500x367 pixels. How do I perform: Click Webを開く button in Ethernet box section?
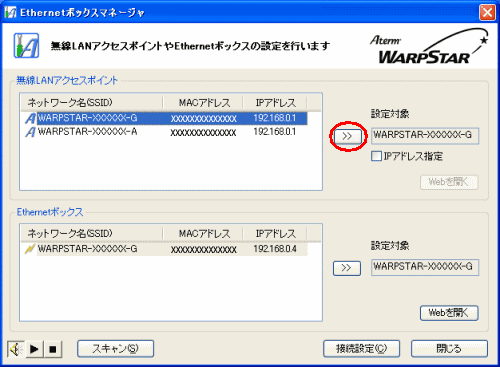coord(449,313)
